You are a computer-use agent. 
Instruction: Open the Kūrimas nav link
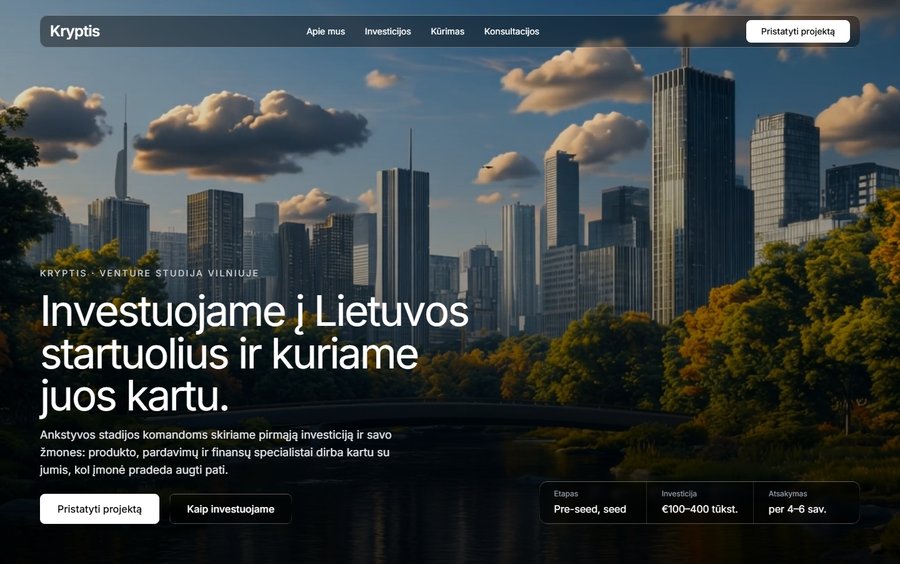447,32
